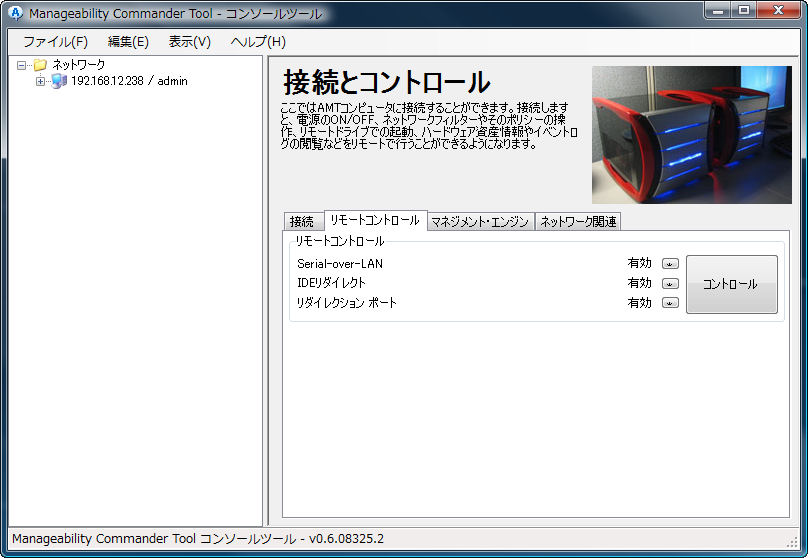The image size is (808, 558).
Task: Switch to the リモートコントロール tab
Action: (375, 220)
